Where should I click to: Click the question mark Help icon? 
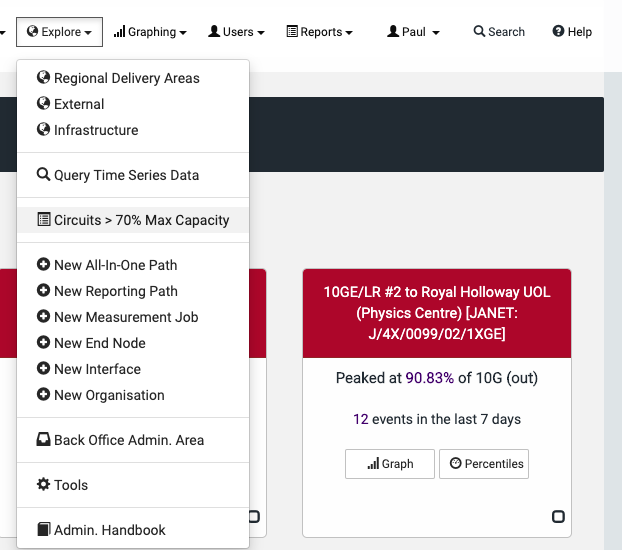point(558,31)
